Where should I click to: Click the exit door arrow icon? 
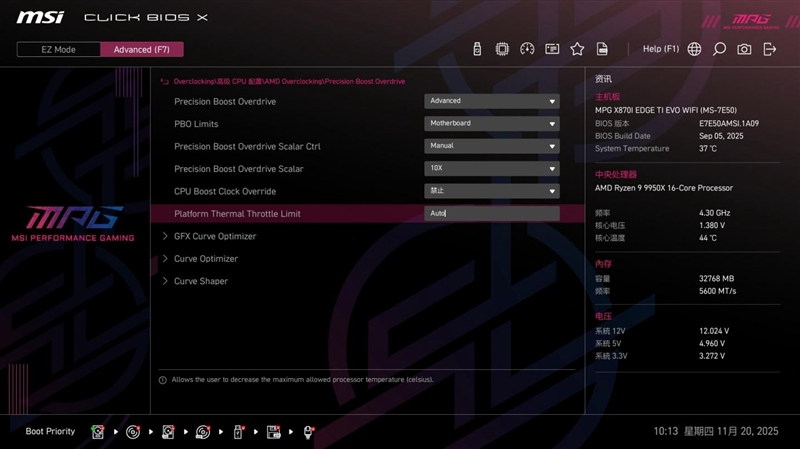pos(769,49)
